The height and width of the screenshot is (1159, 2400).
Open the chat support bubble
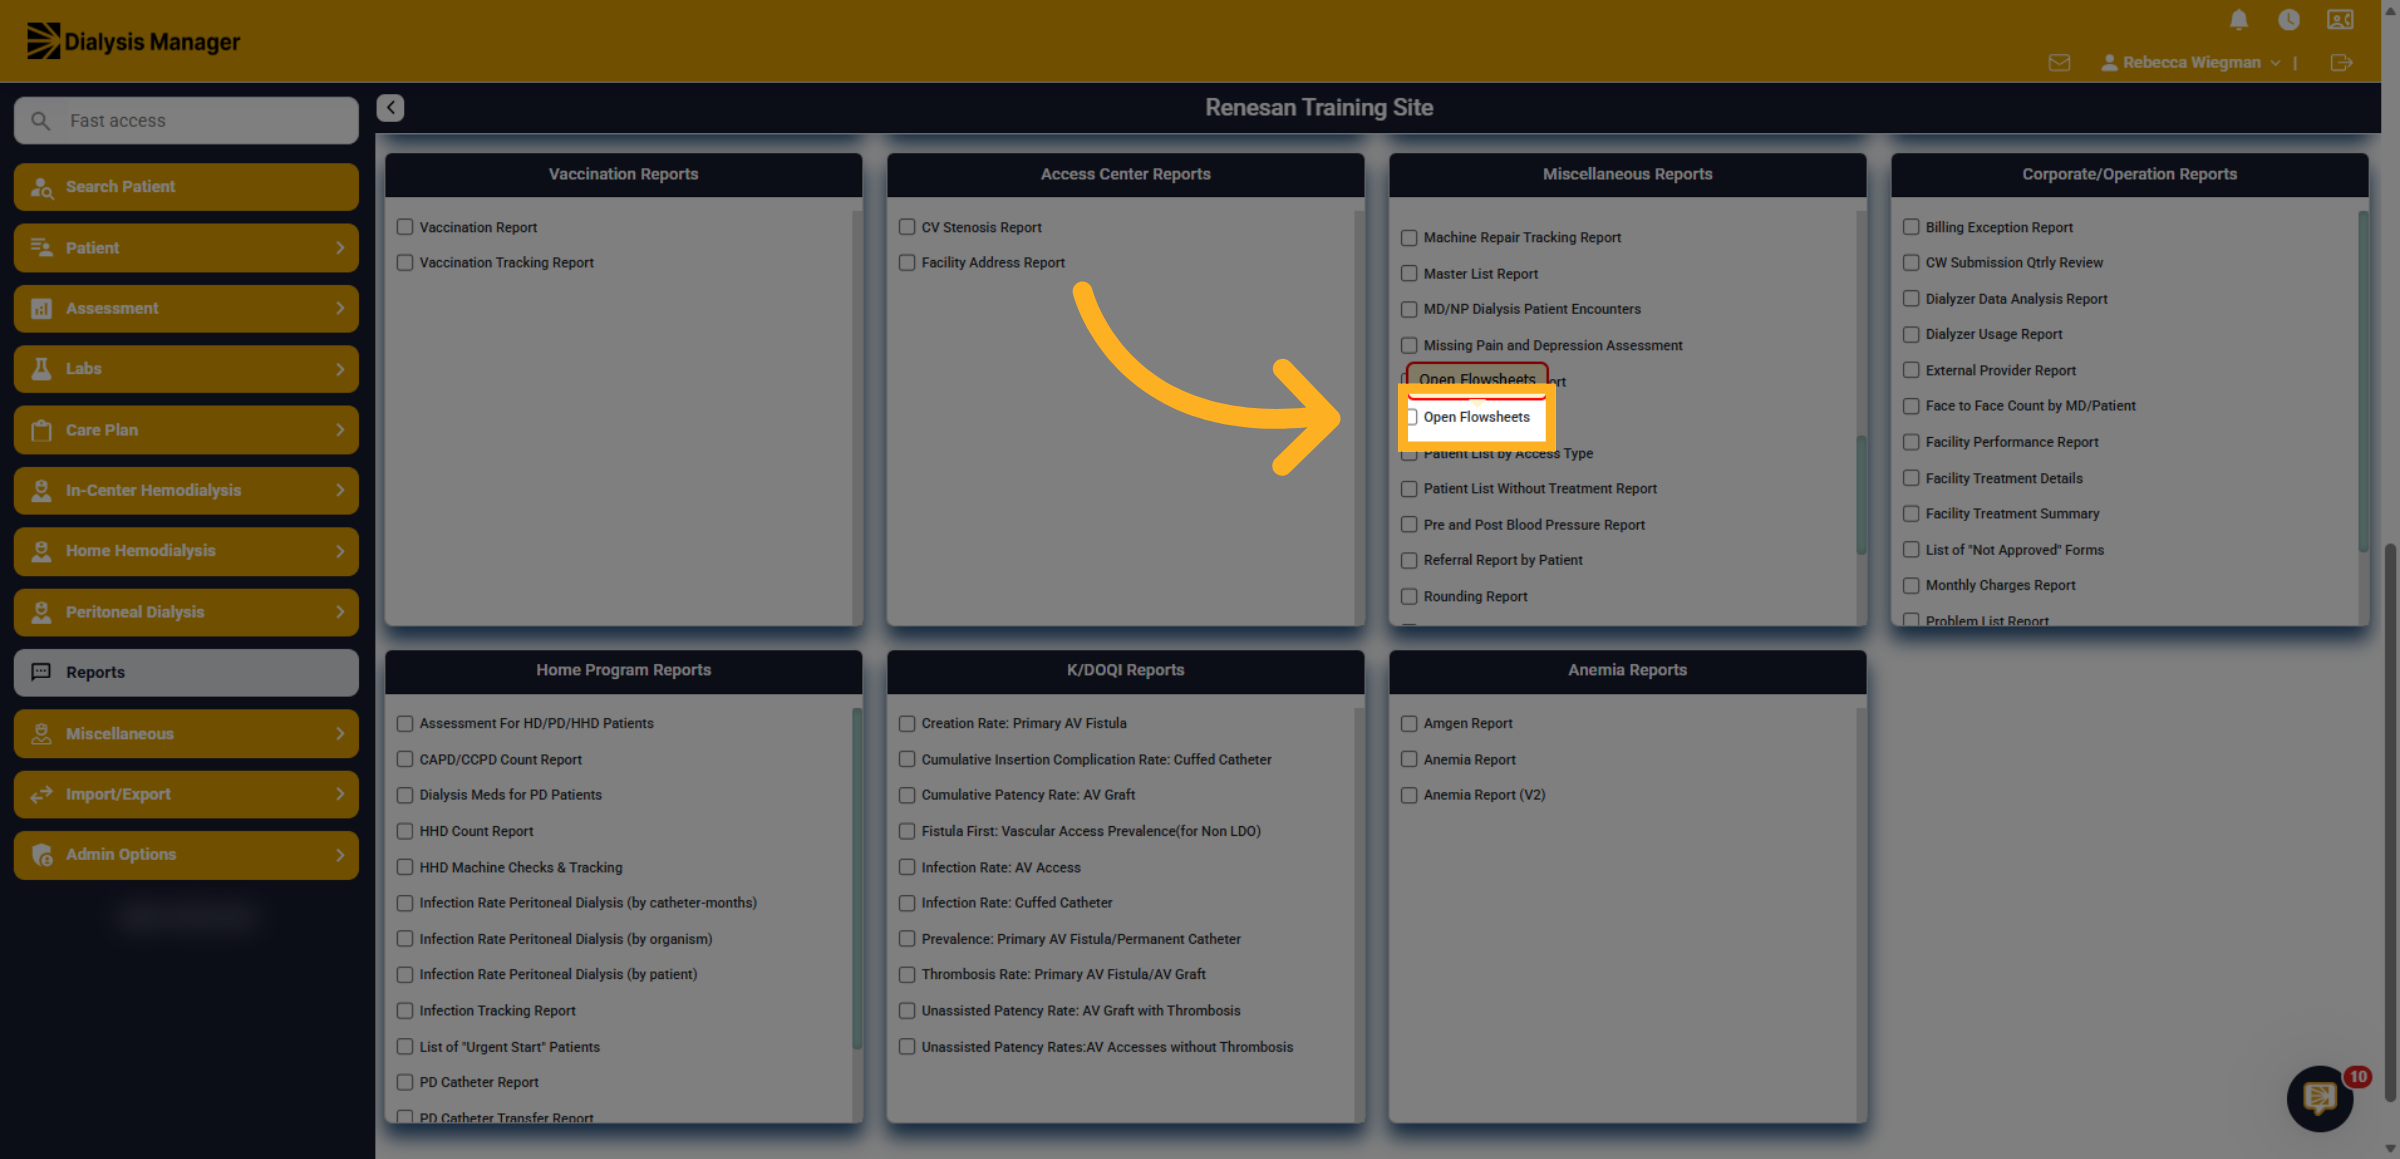2320,1098
